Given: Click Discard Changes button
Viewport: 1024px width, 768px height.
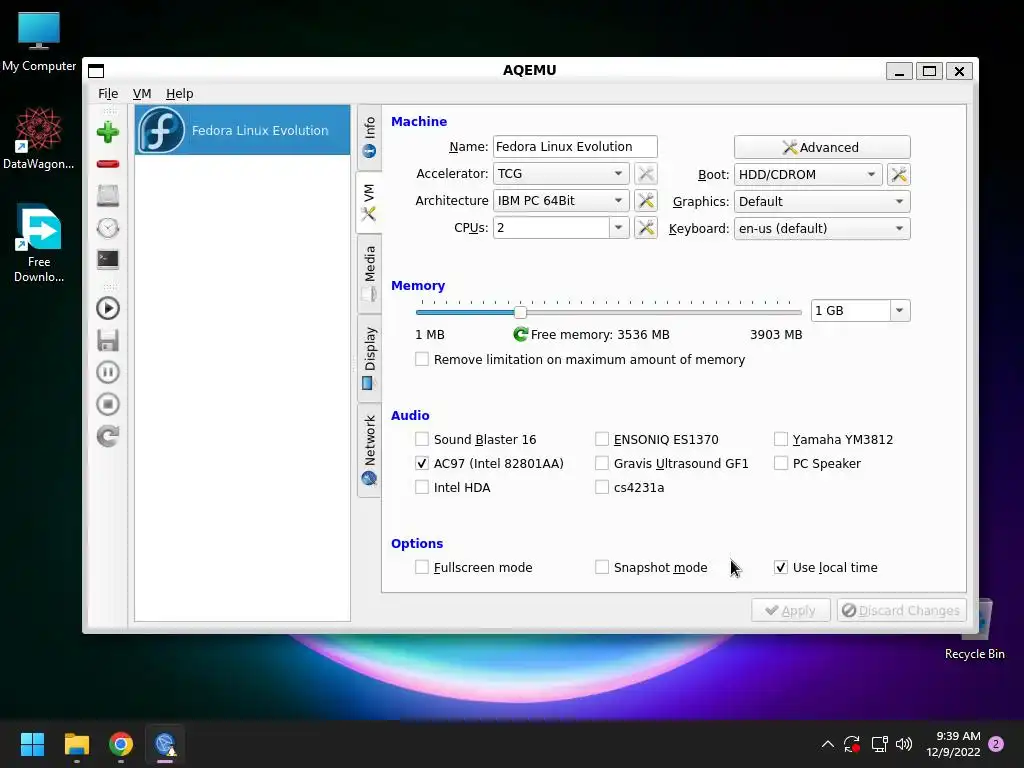Looking at the screenshot, I should tap(901, 611).
